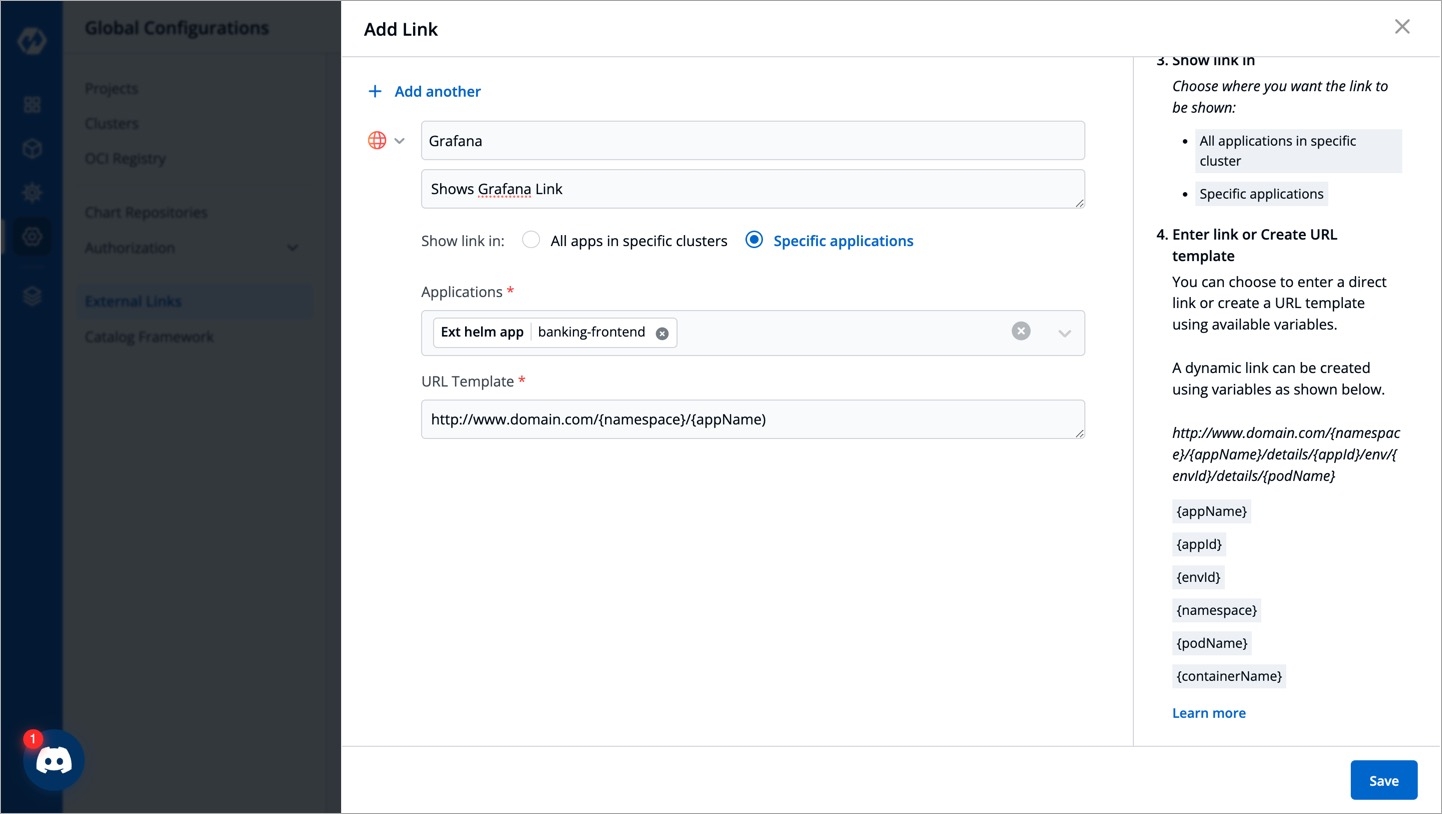Select All apps in specific clusters radio
1442x814 pixels.
point(531,240)
